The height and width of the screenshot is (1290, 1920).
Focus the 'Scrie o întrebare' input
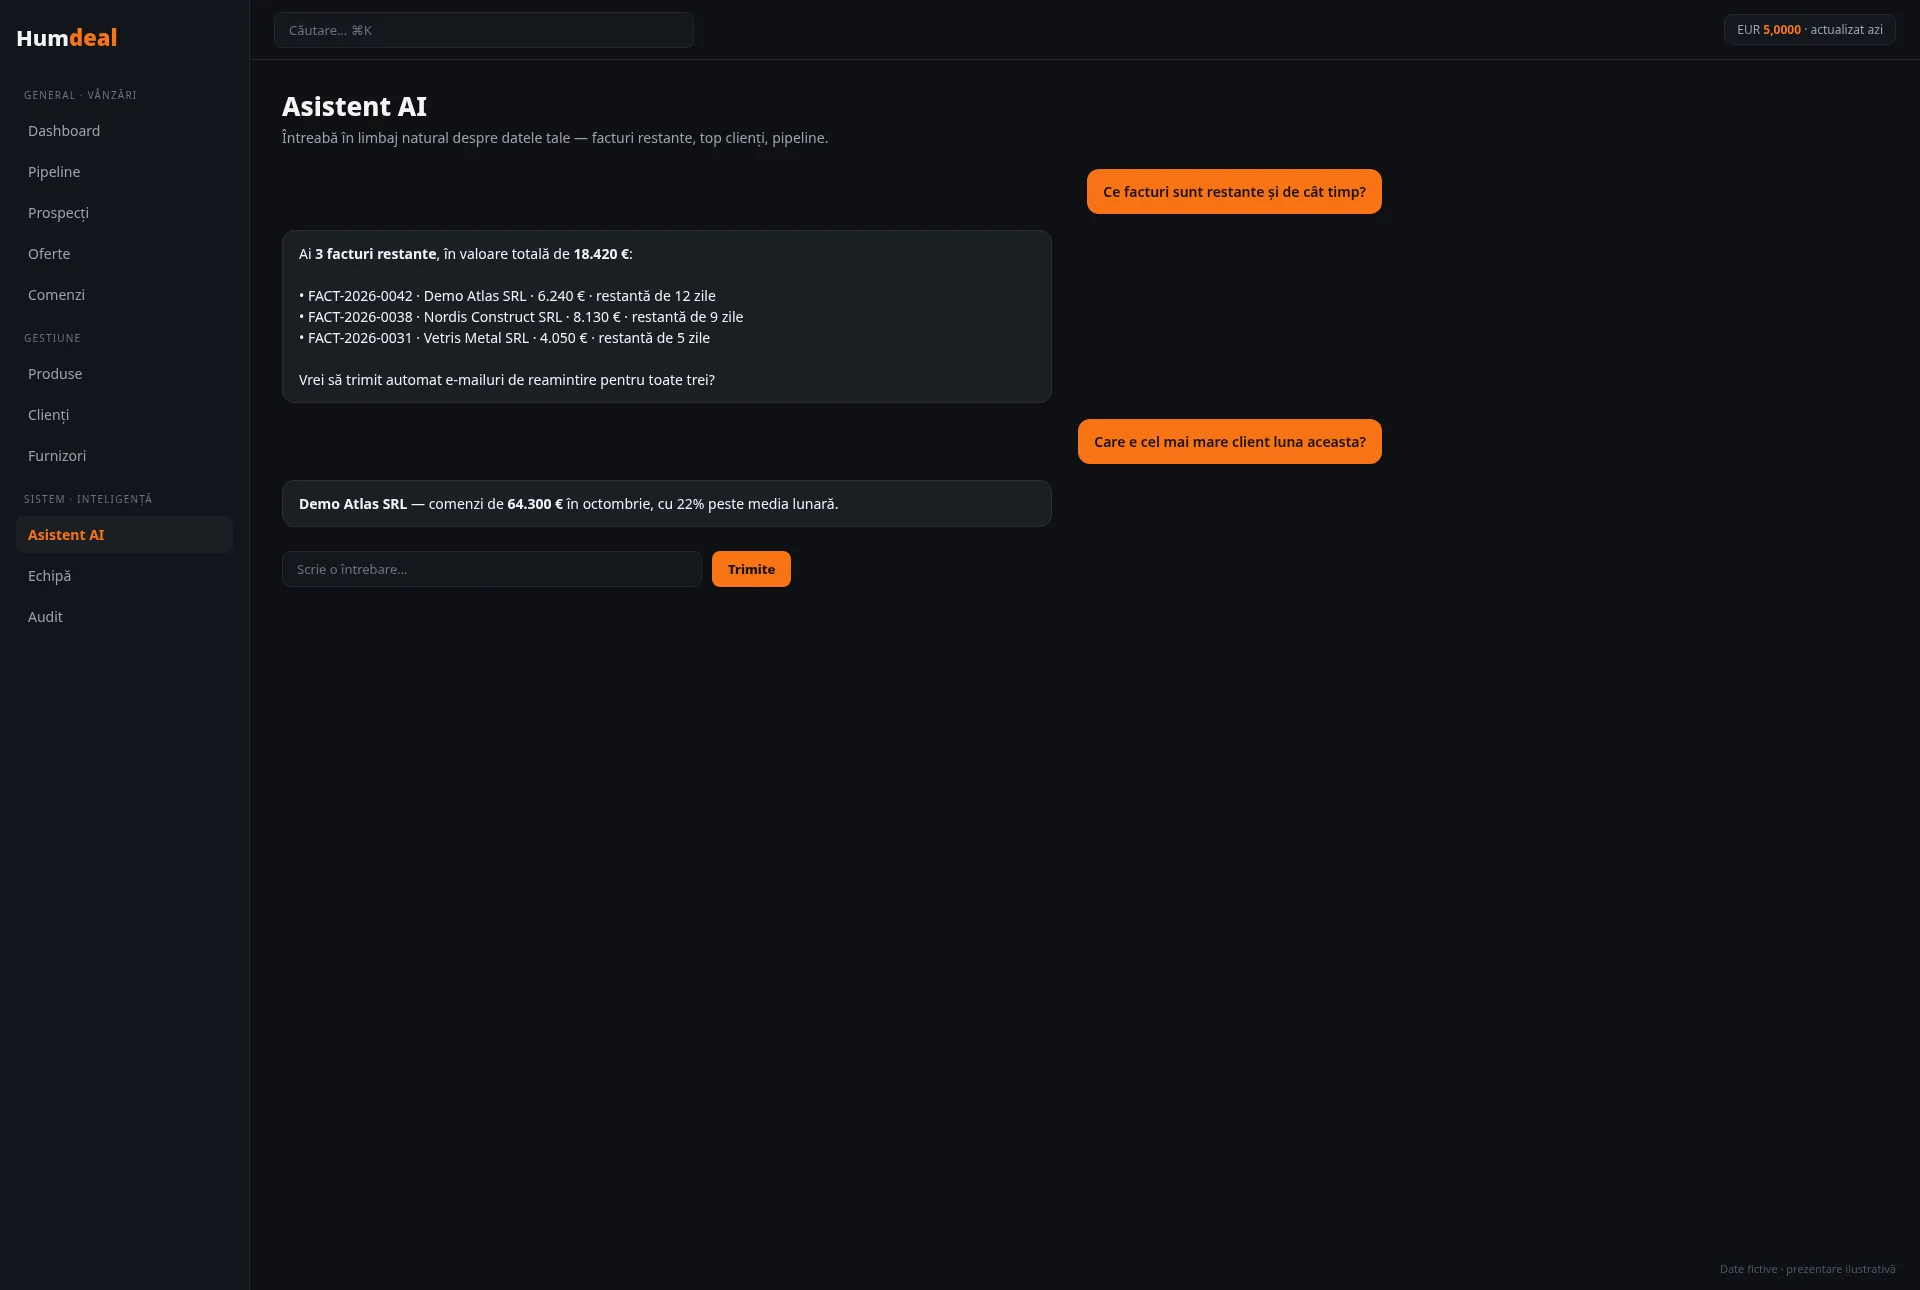tap(492, 569)
